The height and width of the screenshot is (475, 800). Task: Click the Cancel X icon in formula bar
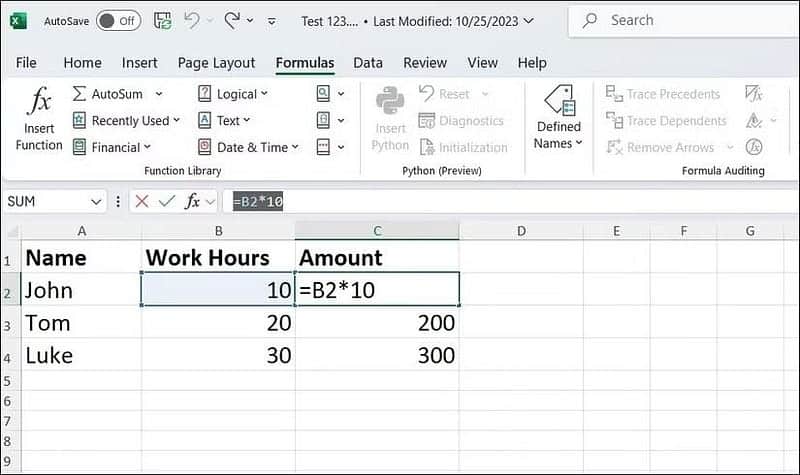[142, 202]
